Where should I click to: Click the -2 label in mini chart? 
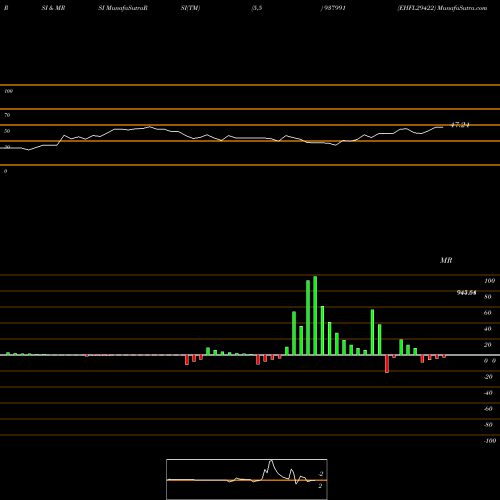tap(321, 474)
